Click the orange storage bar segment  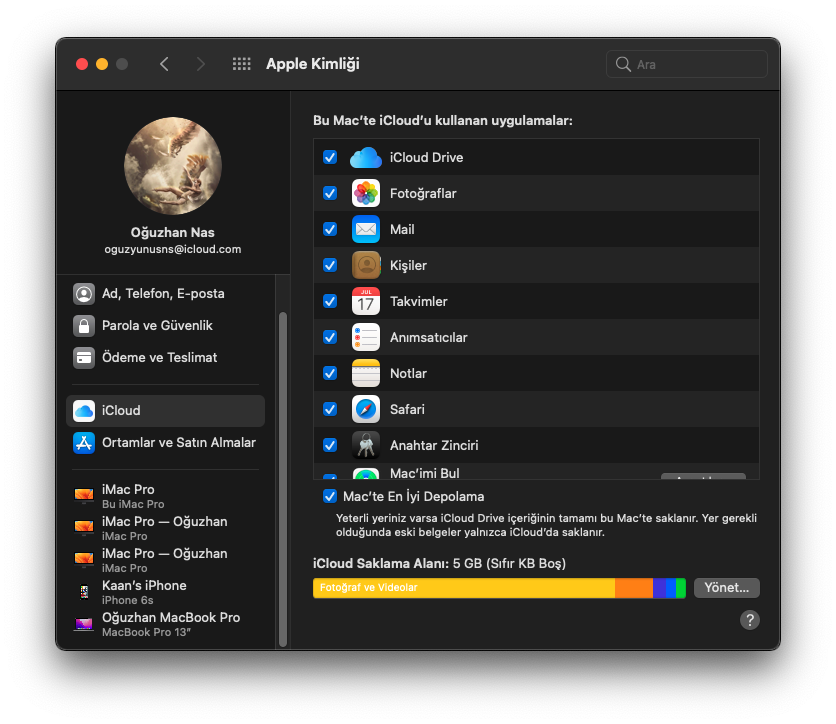(634, 588)
